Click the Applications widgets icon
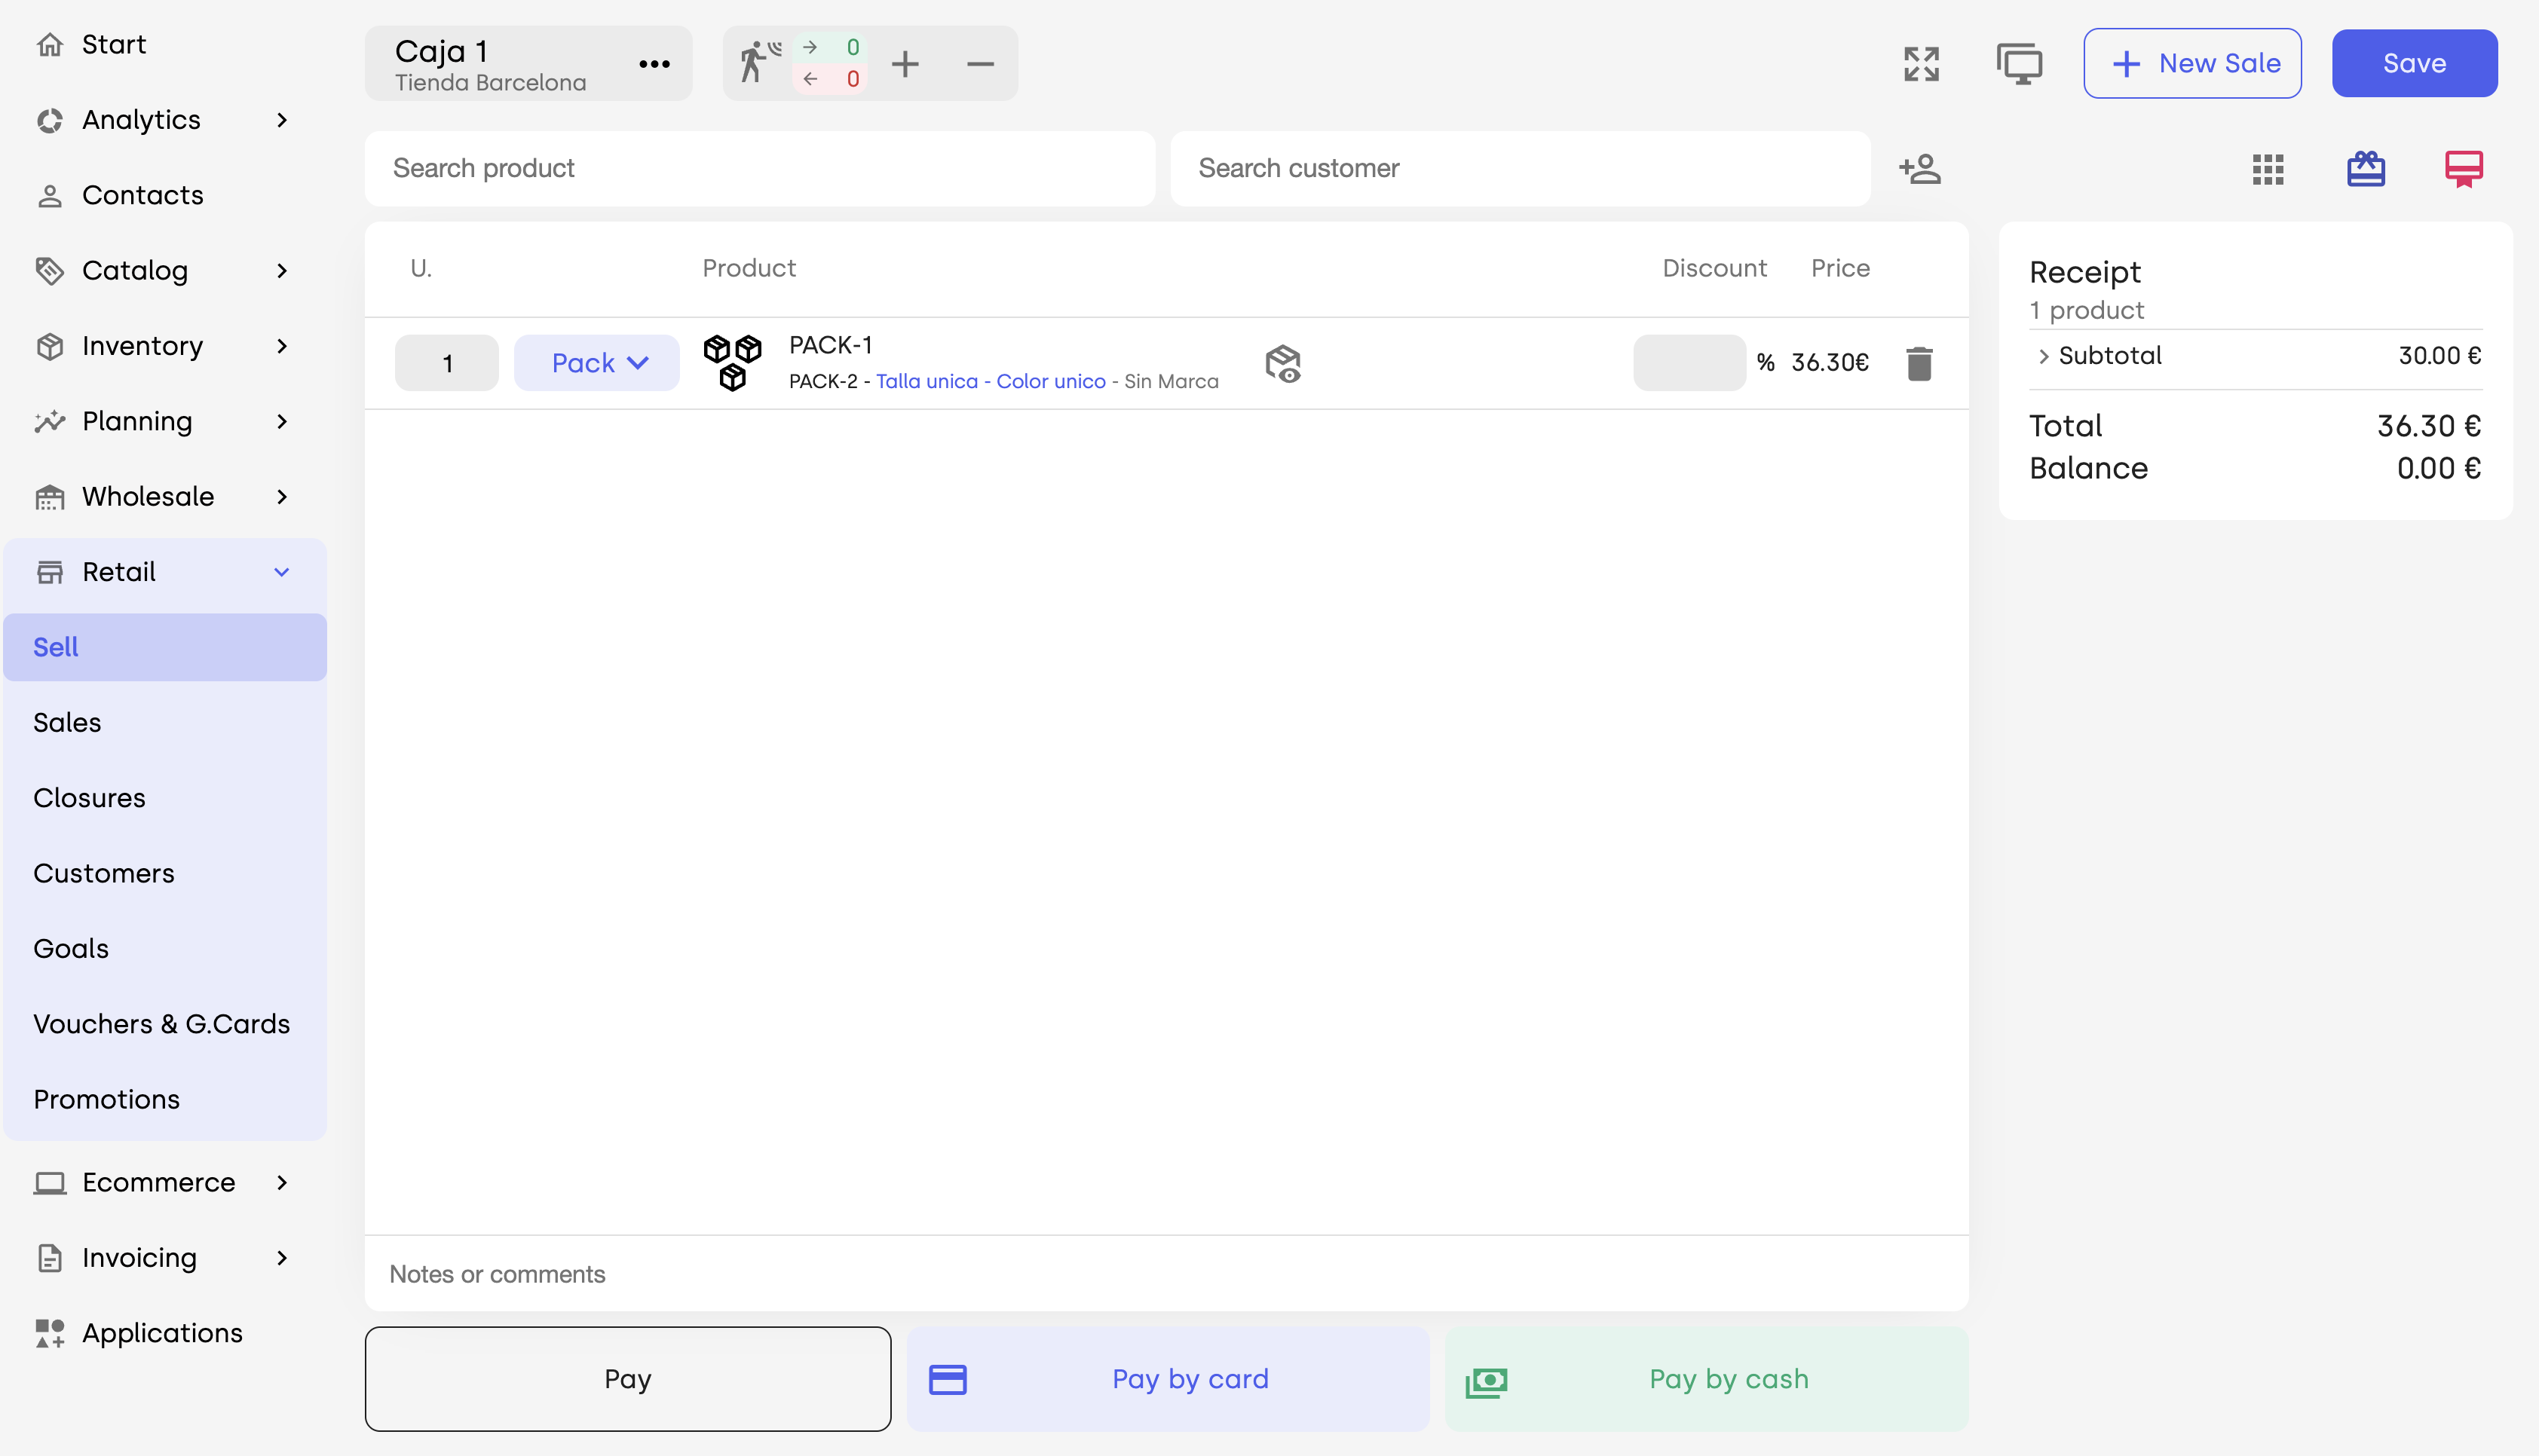2539x1456 pixels. (50, 1333)
